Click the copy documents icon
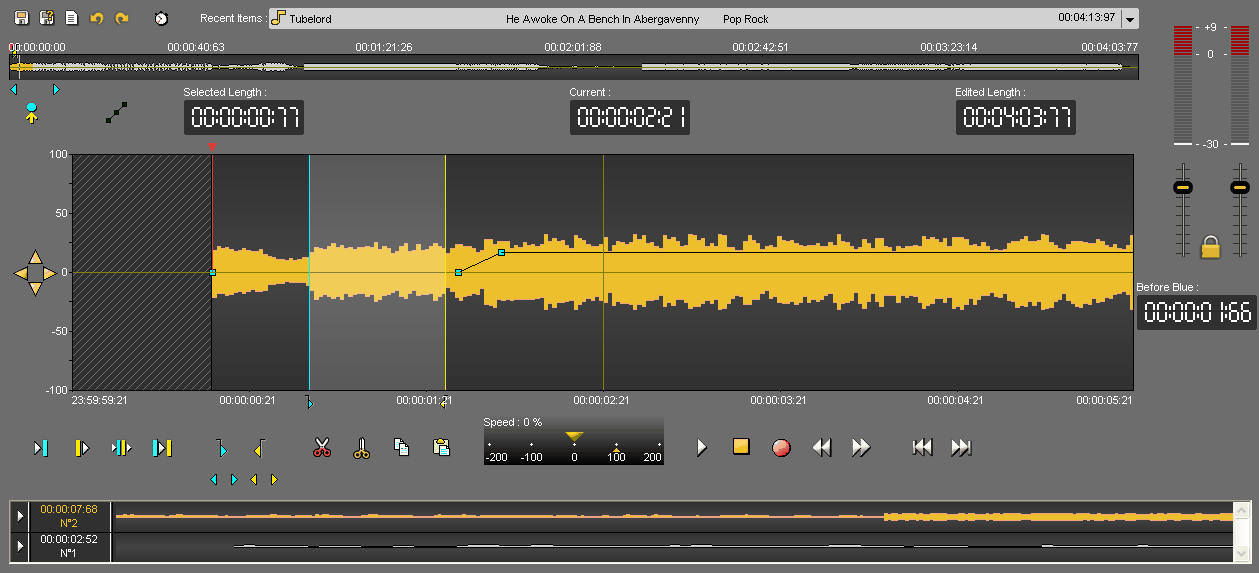 (x=401, y=447)
